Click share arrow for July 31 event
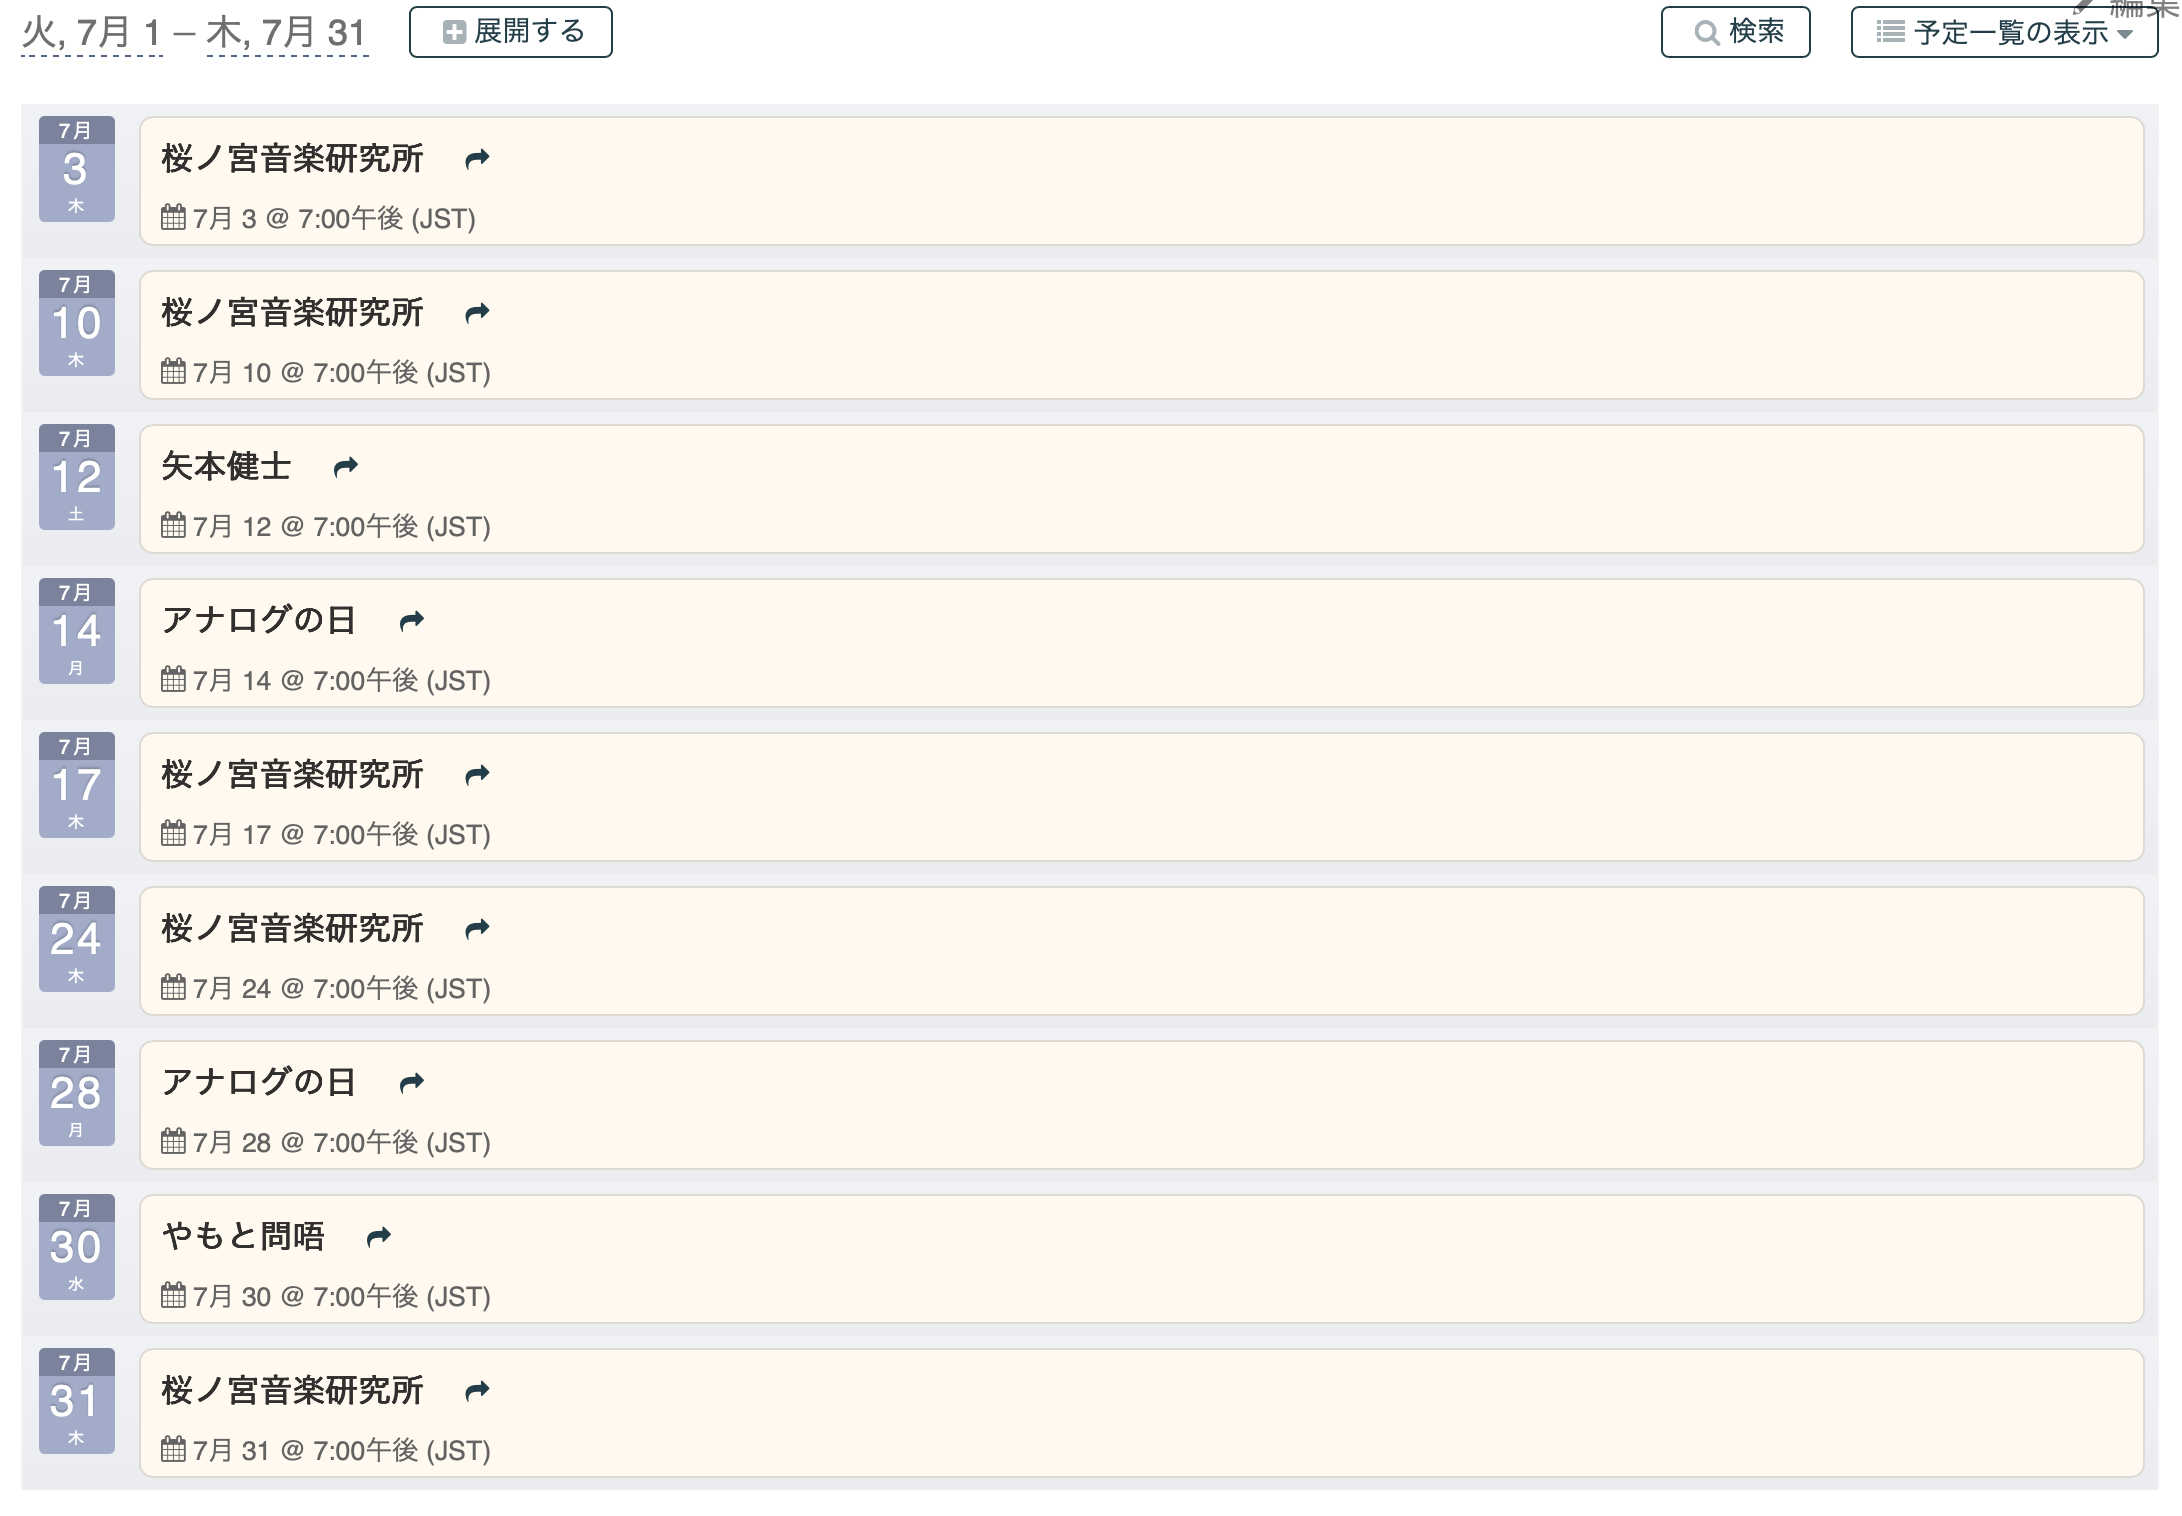This screenshot has height=1516, width=2182. (x=477, y=1391)
